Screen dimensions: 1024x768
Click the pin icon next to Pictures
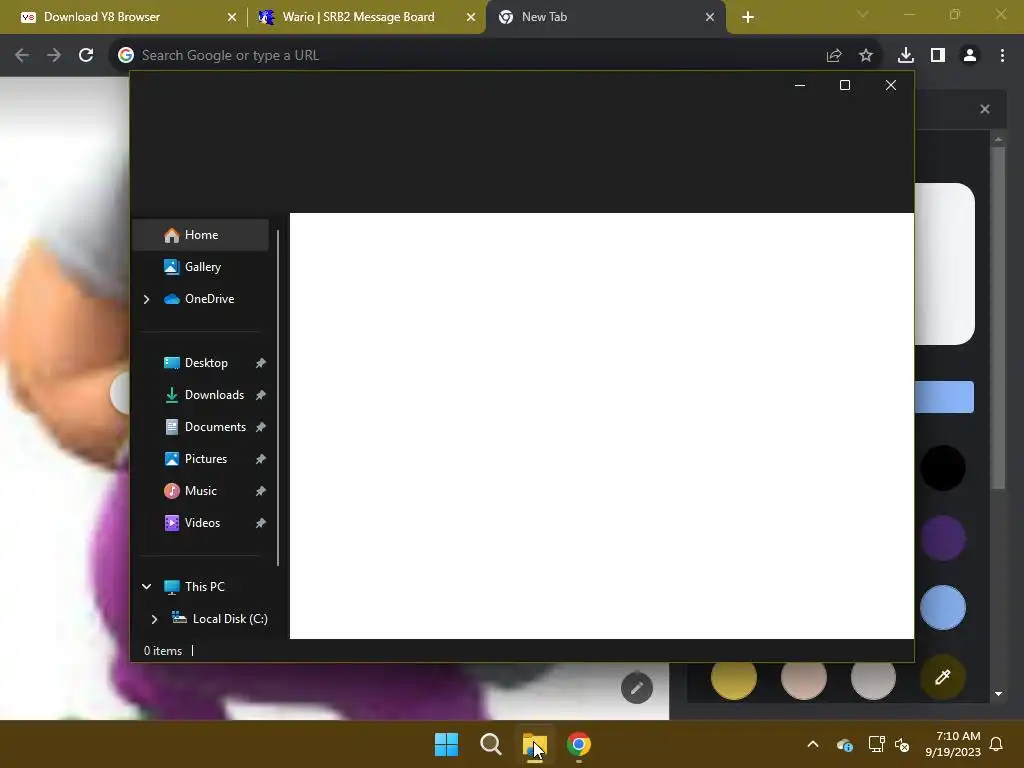(x=261, y=459)
